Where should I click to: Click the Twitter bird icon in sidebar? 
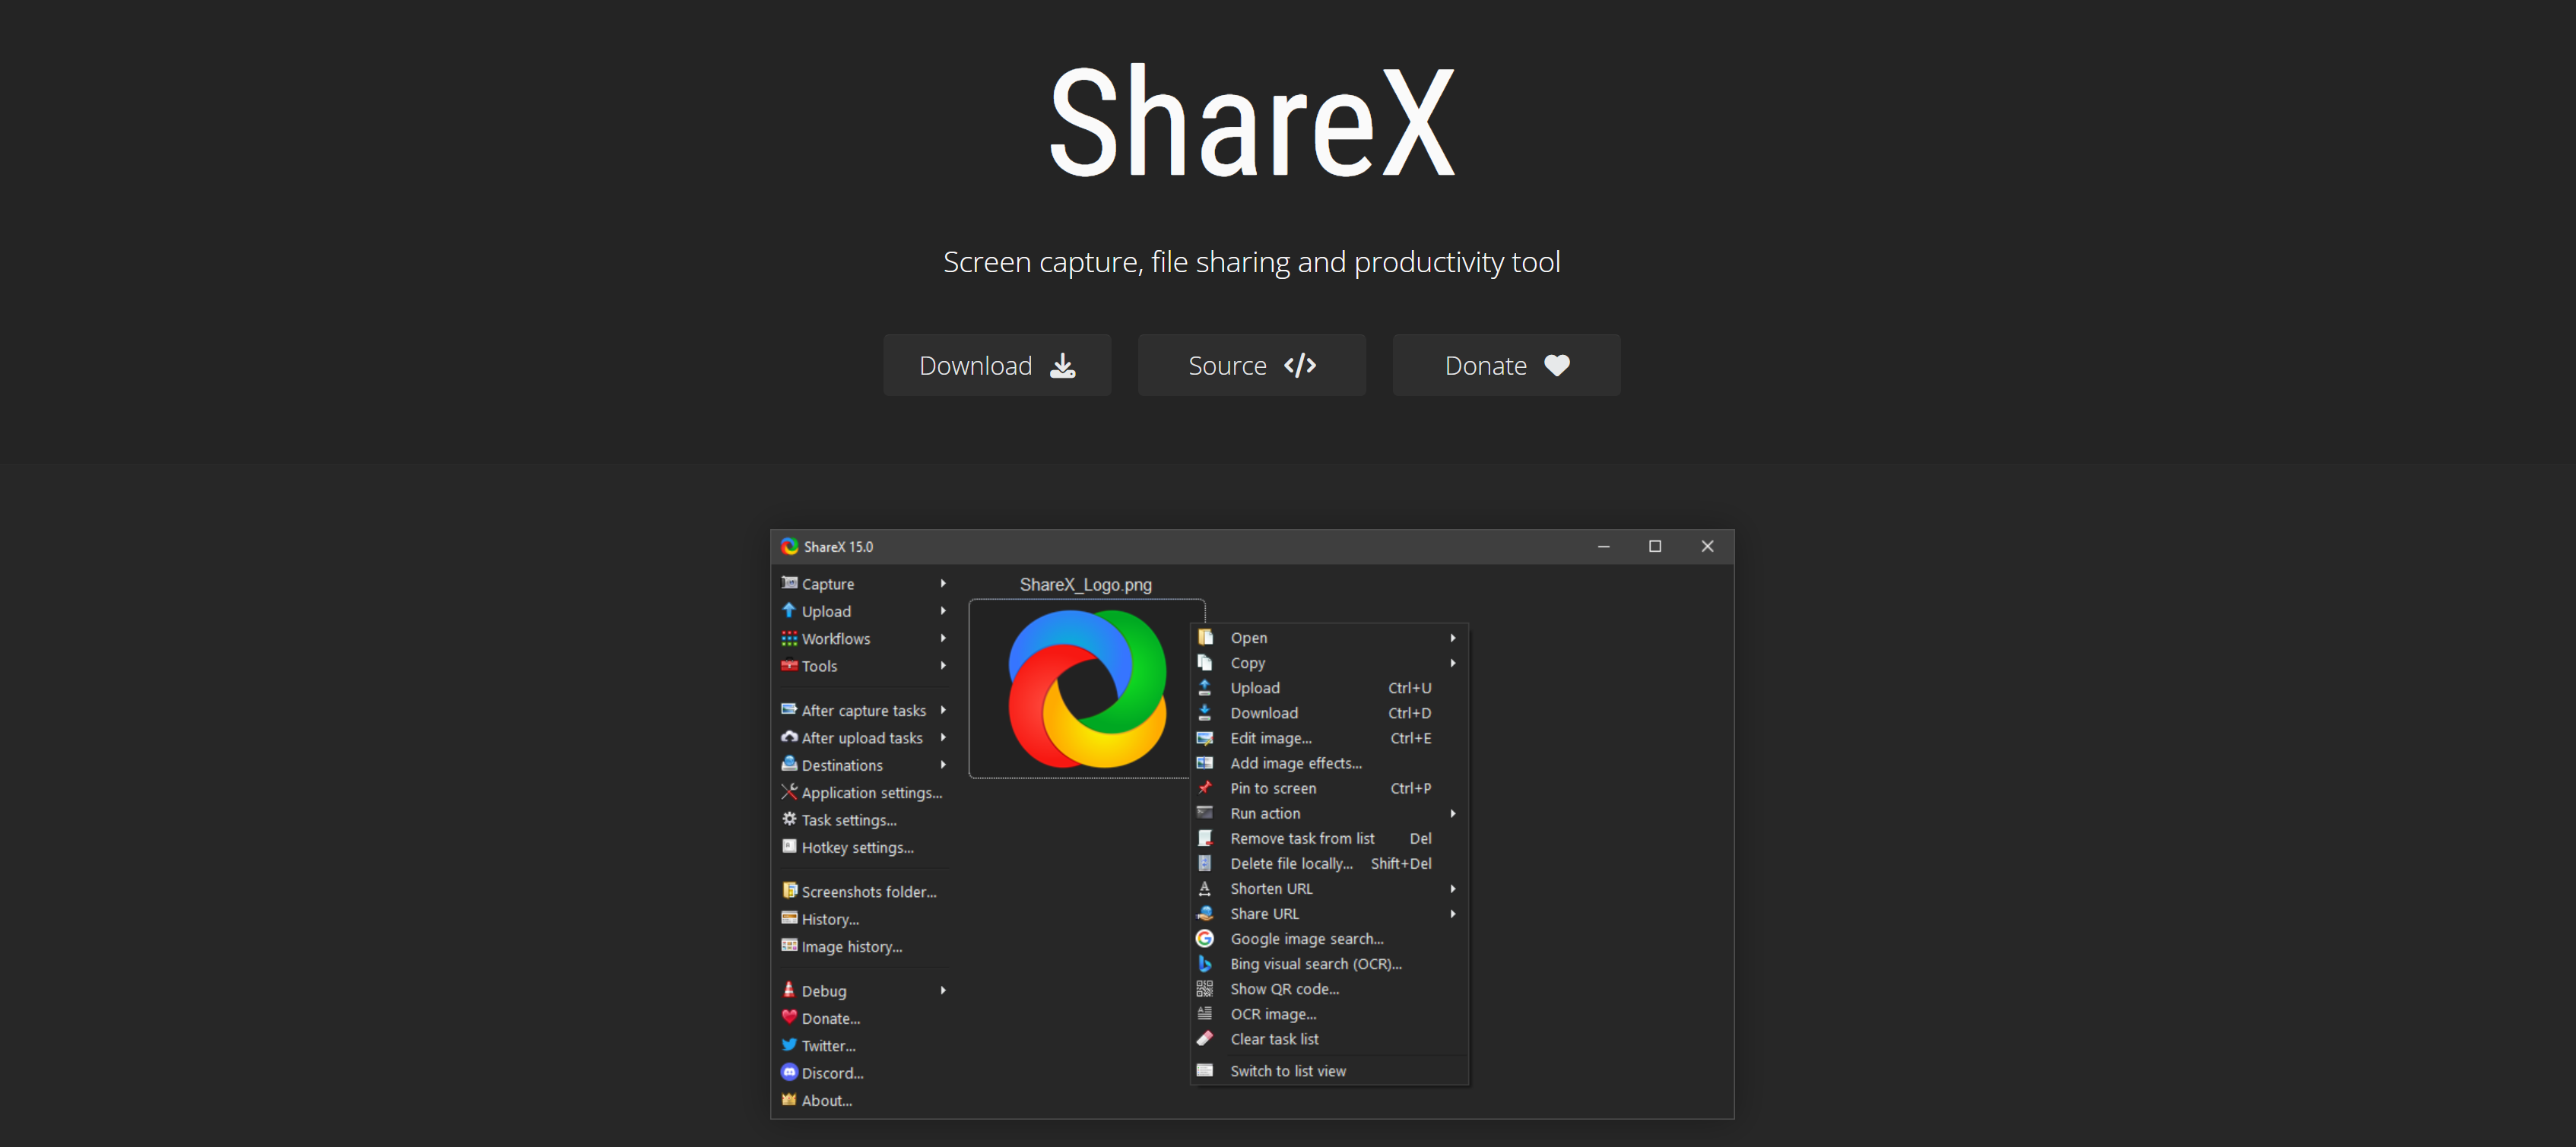789,1045
